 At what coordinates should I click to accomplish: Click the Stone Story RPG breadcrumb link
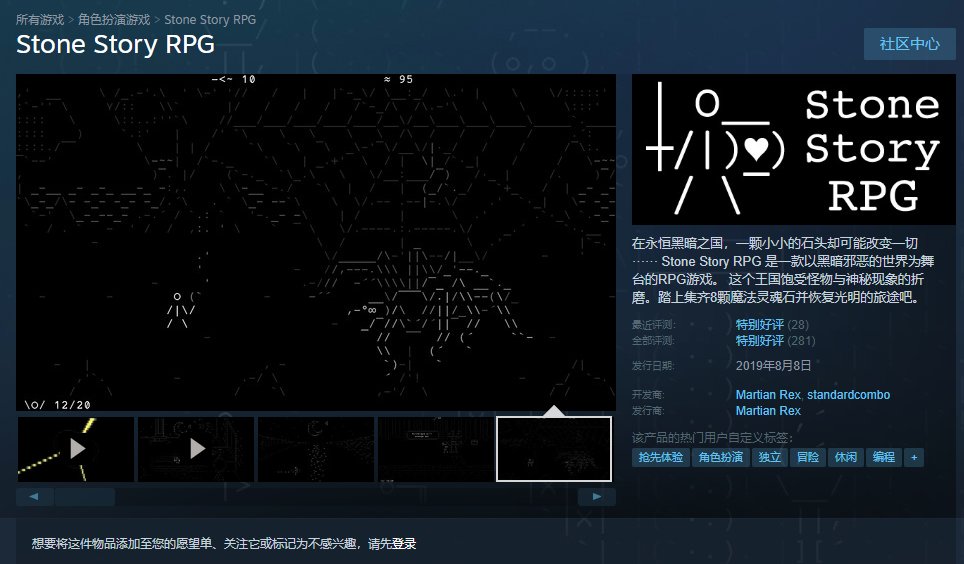(210, 20)
